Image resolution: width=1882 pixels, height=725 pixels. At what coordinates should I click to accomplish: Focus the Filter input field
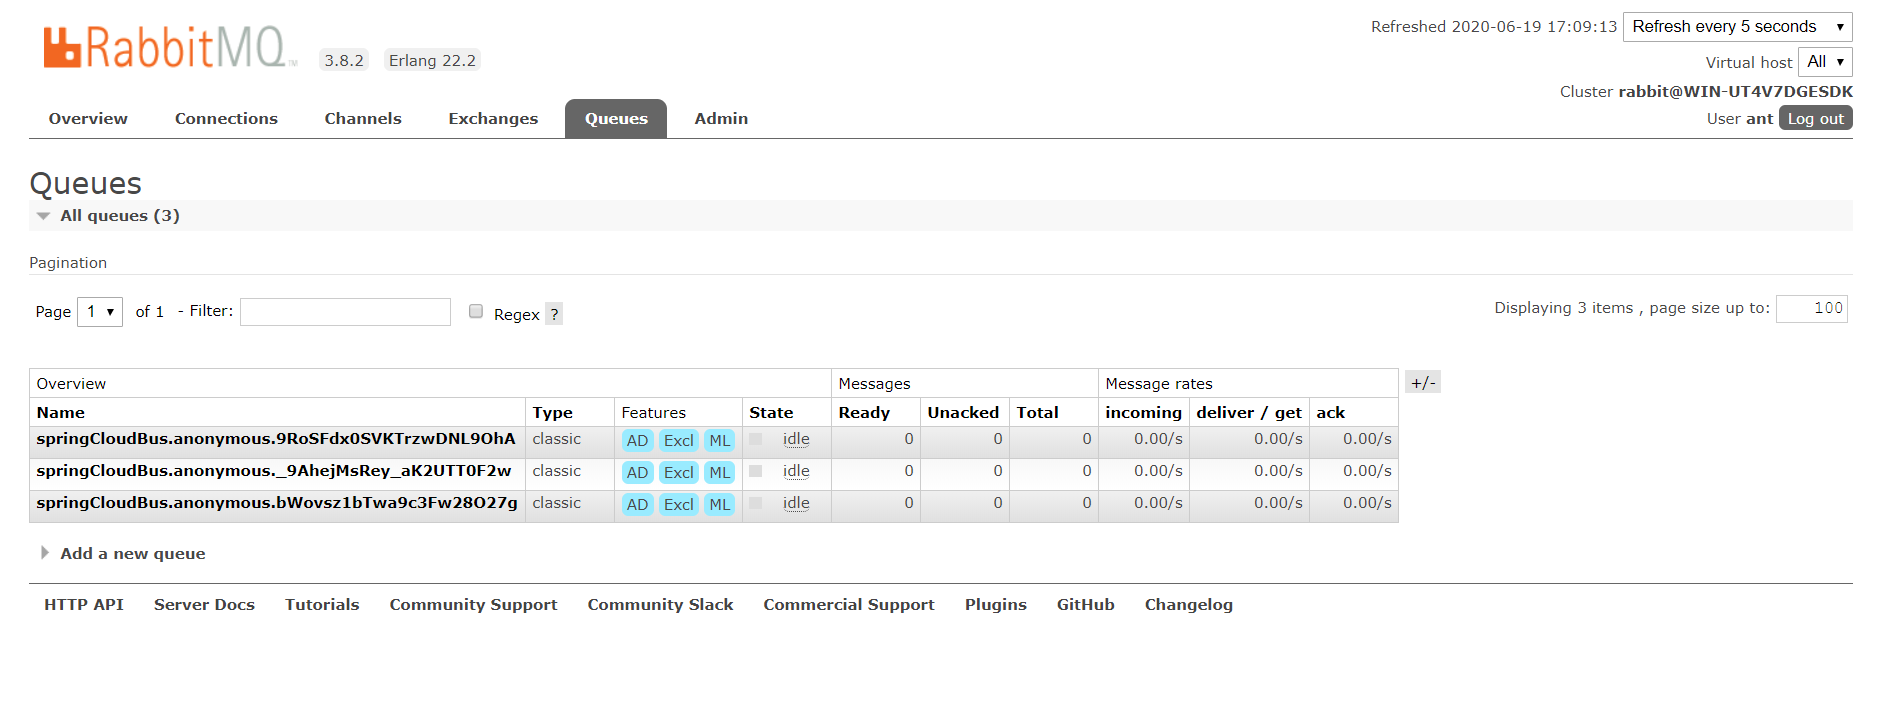[x=345, y=312]
